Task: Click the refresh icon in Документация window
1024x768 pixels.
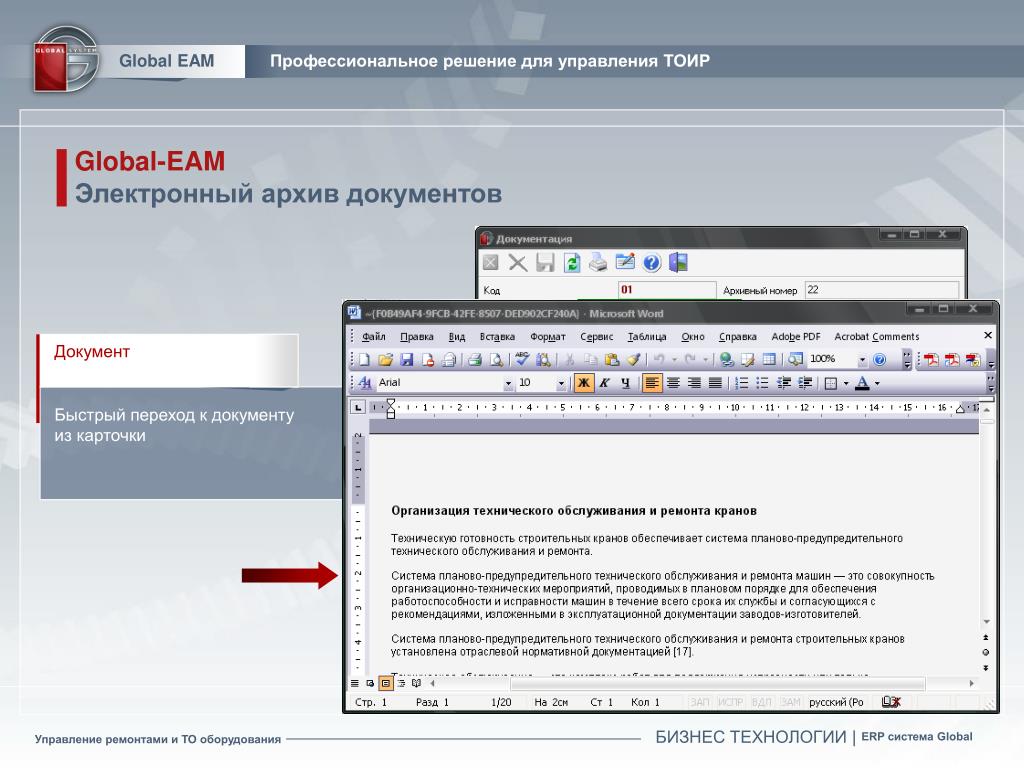Action: pyautogui.click(x=572, y=263)
